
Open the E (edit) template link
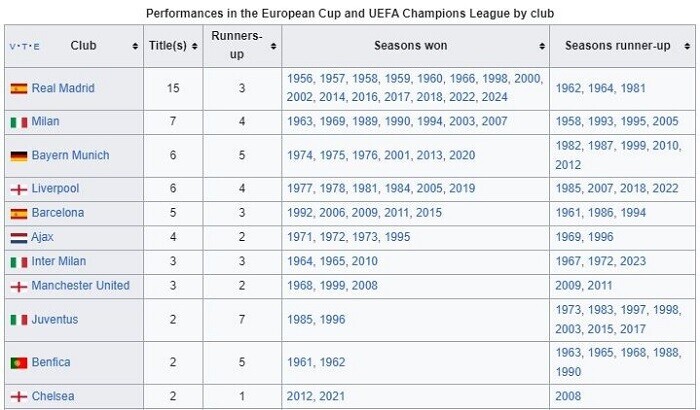click(x=36, y=46)
